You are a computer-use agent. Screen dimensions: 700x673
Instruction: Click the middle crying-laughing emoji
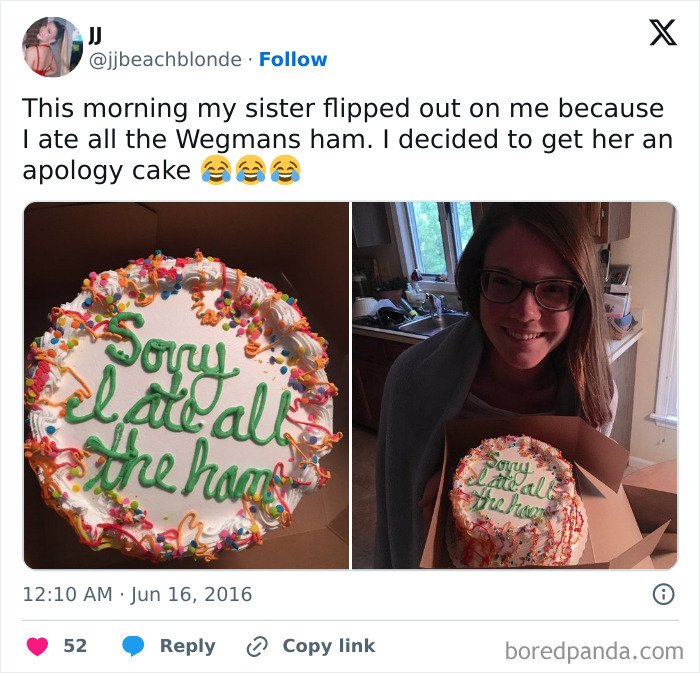[x=251, y=170]
